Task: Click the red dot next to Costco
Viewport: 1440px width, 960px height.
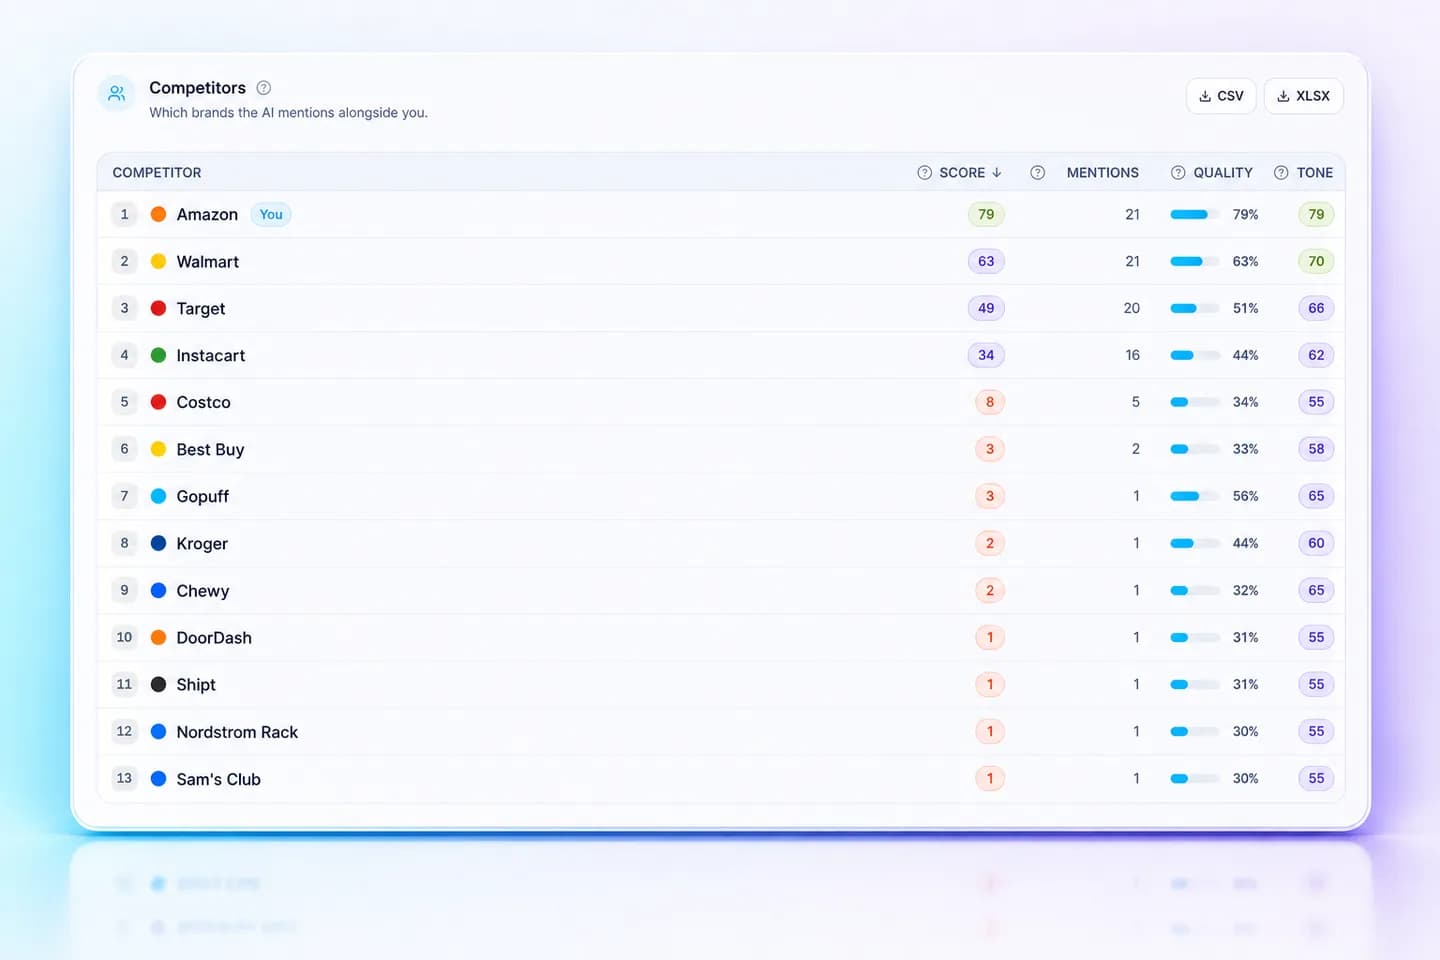Action: (158, 402)
